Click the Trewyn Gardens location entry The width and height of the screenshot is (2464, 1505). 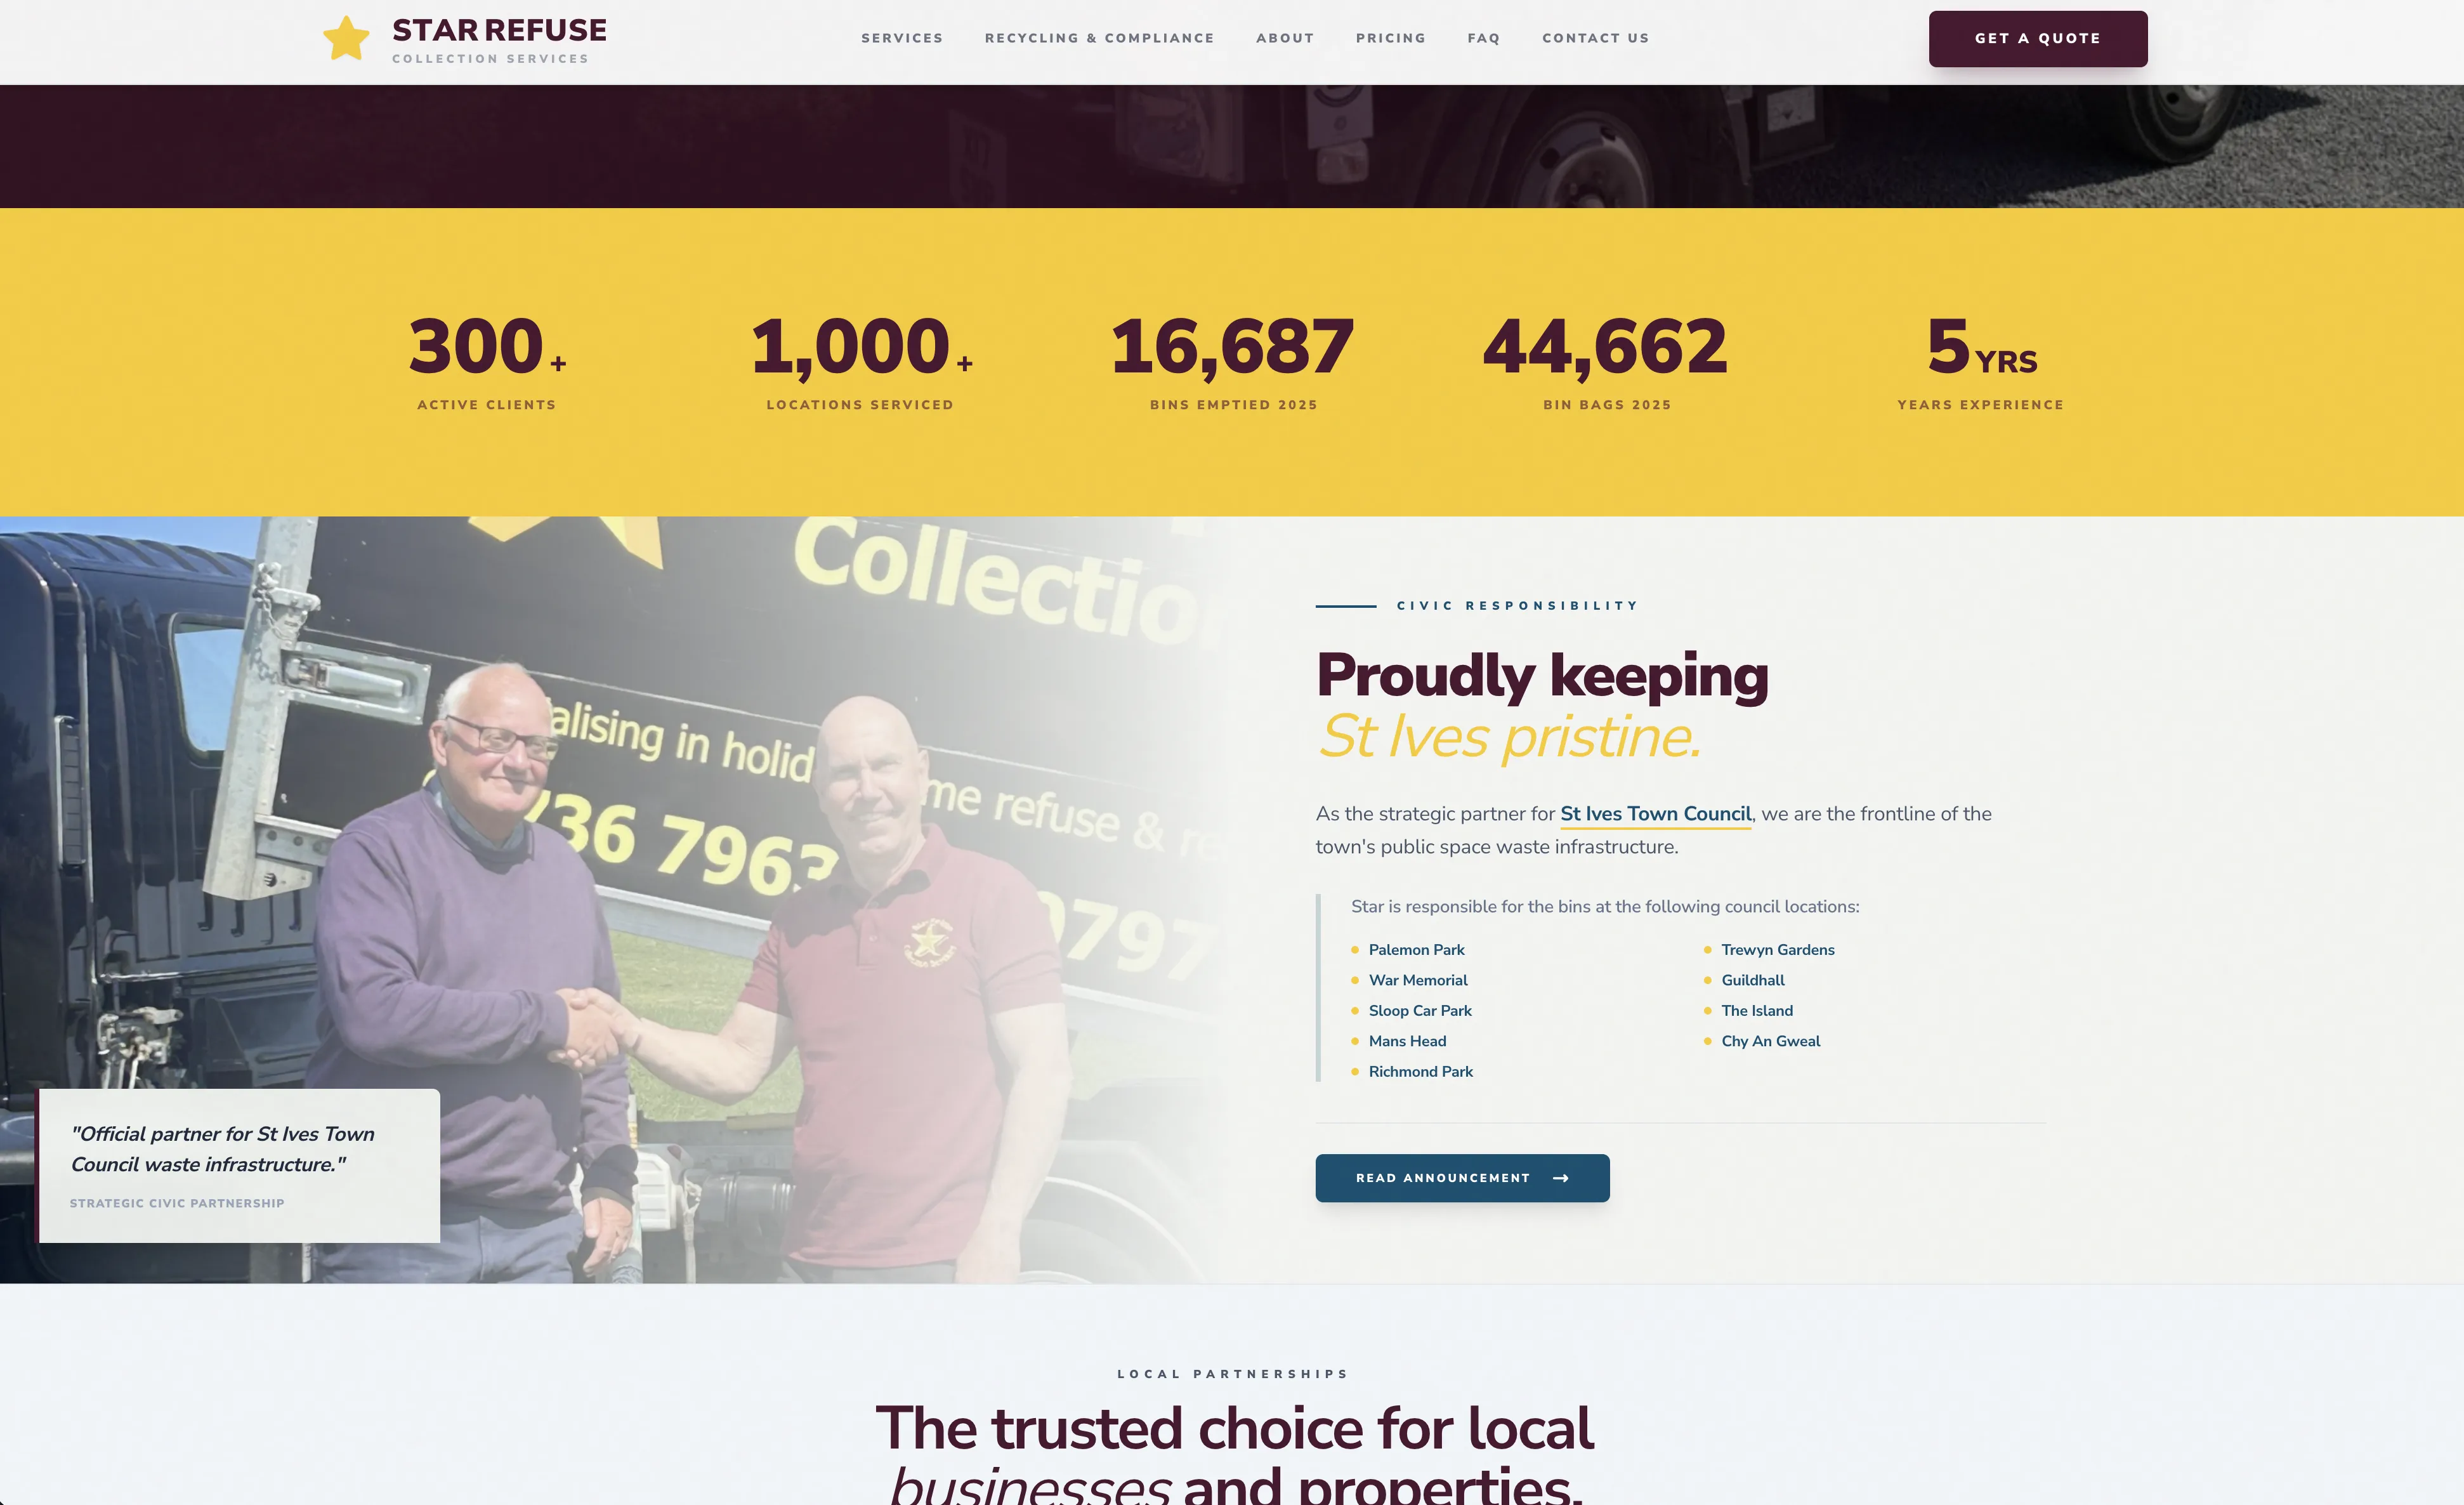tap(1777, 950)
